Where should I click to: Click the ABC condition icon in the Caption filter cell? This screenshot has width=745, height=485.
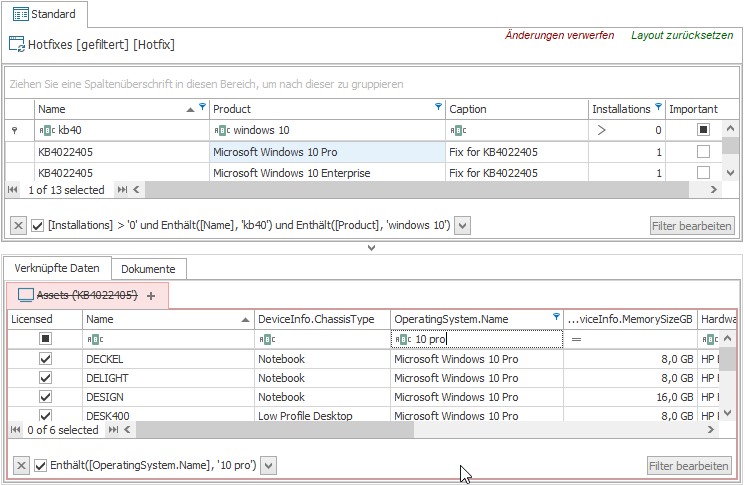click(x=458, y=130)
